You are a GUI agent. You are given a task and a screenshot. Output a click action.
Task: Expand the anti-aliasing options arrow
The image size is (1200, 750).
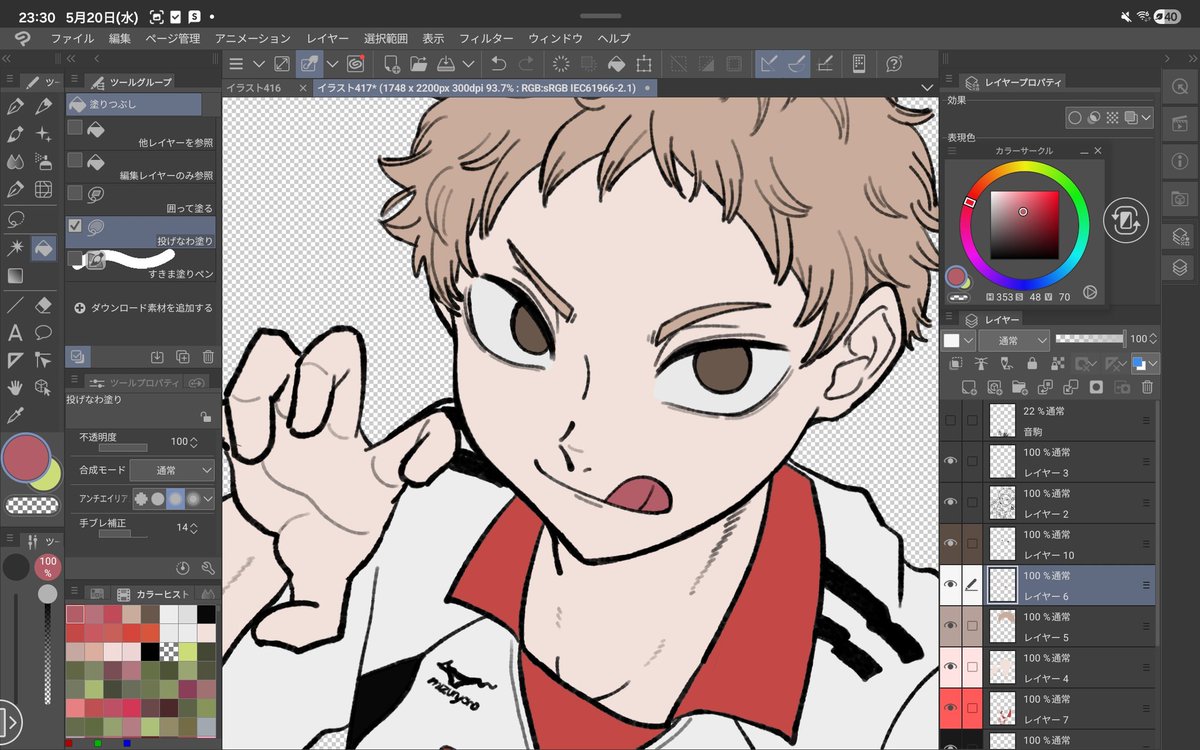point(209,498)
